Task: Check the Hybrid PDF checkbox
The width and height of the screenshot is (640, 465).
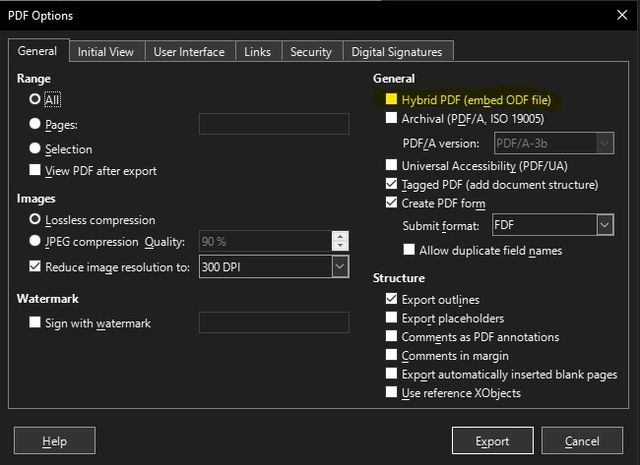Action: click(392, 100)
